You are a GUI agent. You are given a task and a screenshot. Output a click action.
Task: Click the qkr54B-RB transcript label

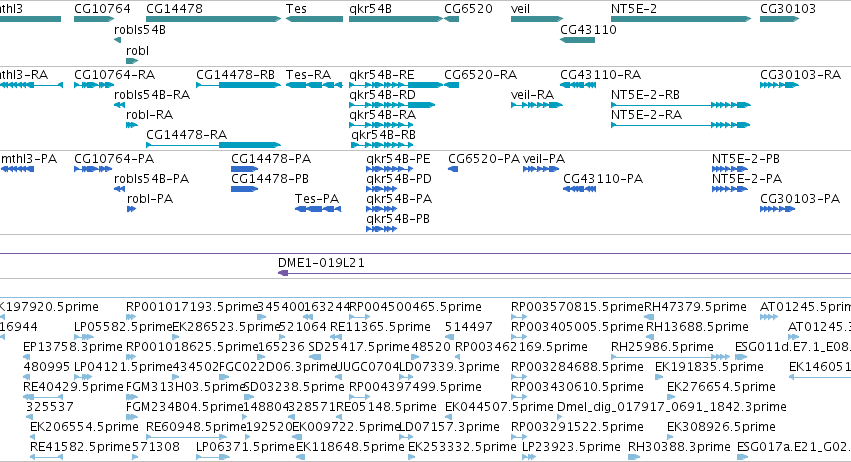tap(384, 135)
